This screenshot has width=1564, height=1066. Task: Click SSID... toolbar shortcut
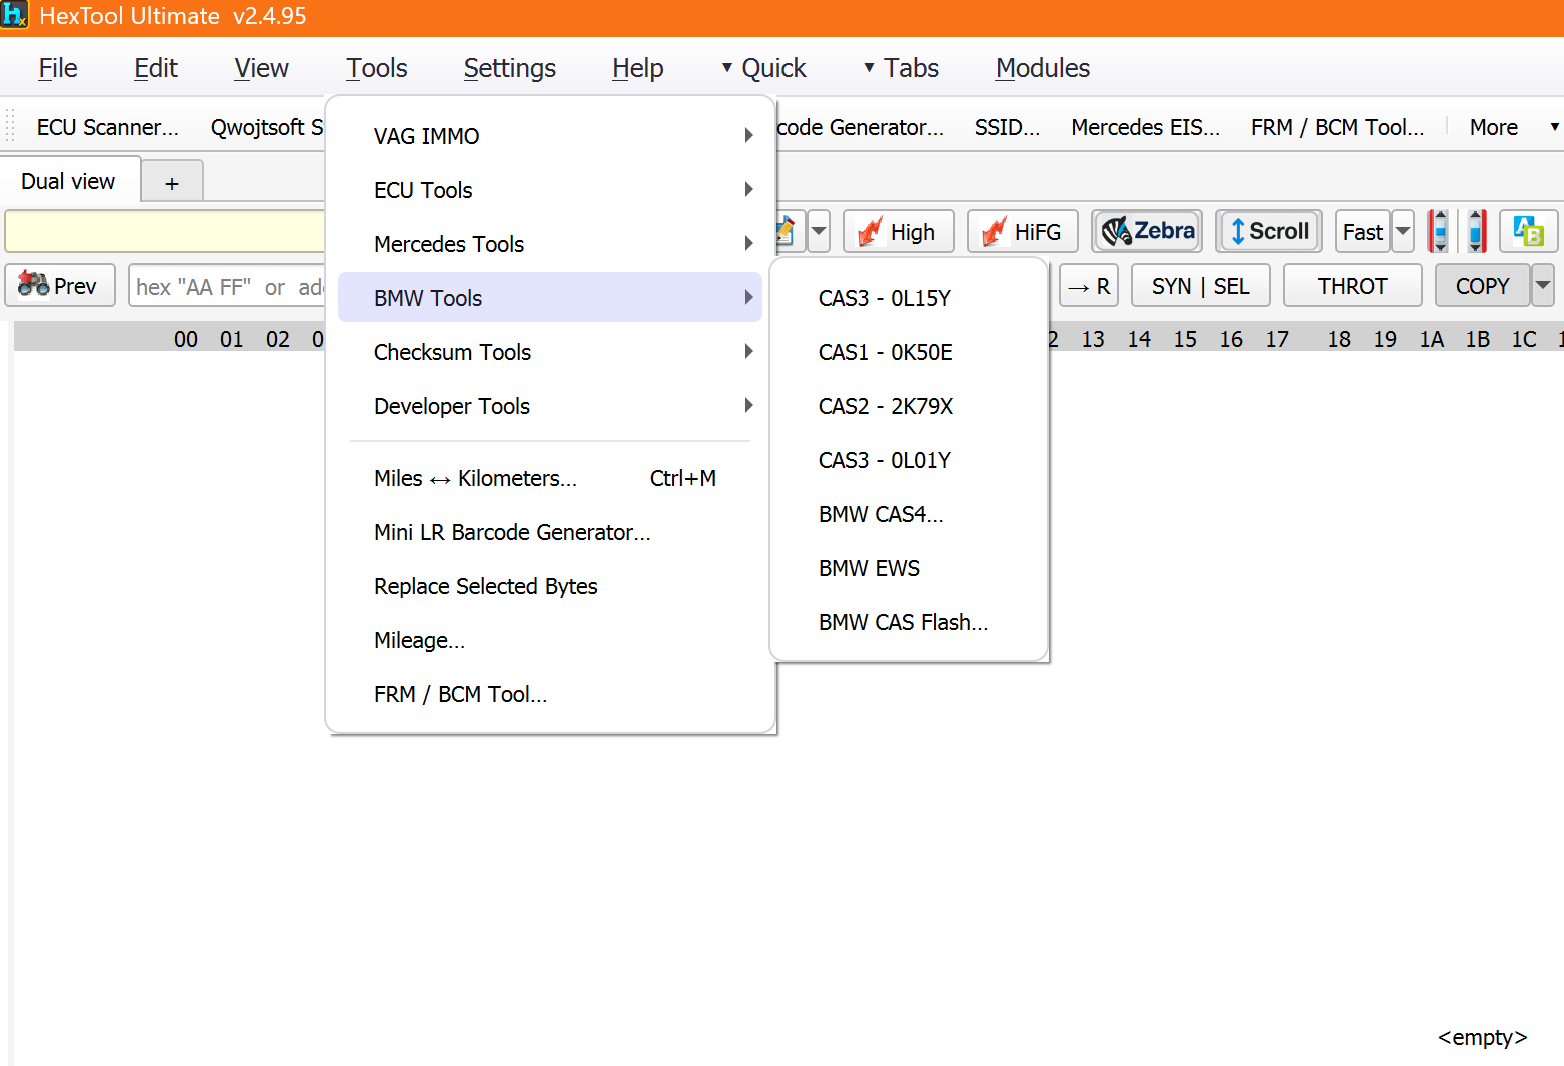click(1008, 127)
